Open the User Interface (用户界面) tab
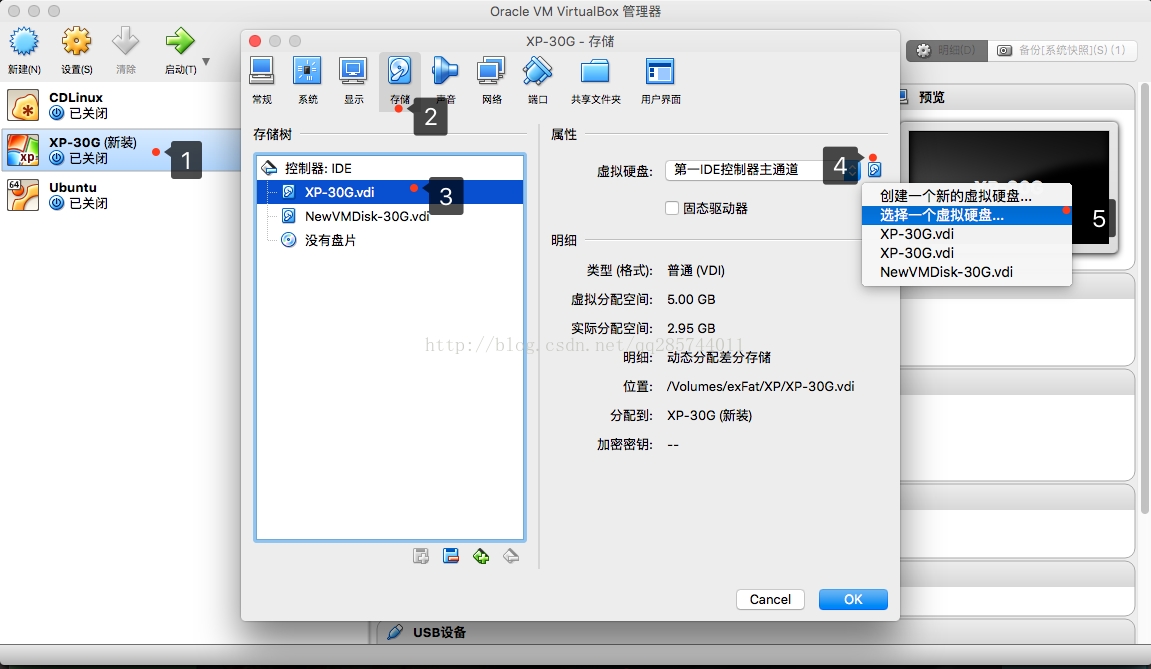 pyautogui.click(x=661, y=80)
